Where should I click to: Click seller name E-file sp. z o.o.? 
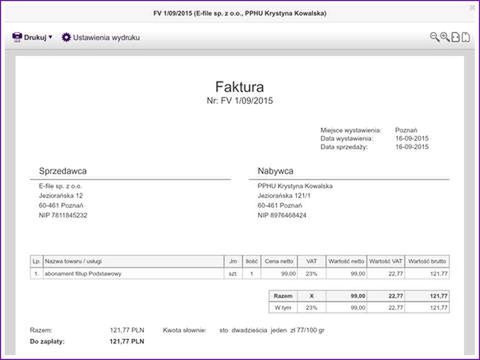coord(60,186)
